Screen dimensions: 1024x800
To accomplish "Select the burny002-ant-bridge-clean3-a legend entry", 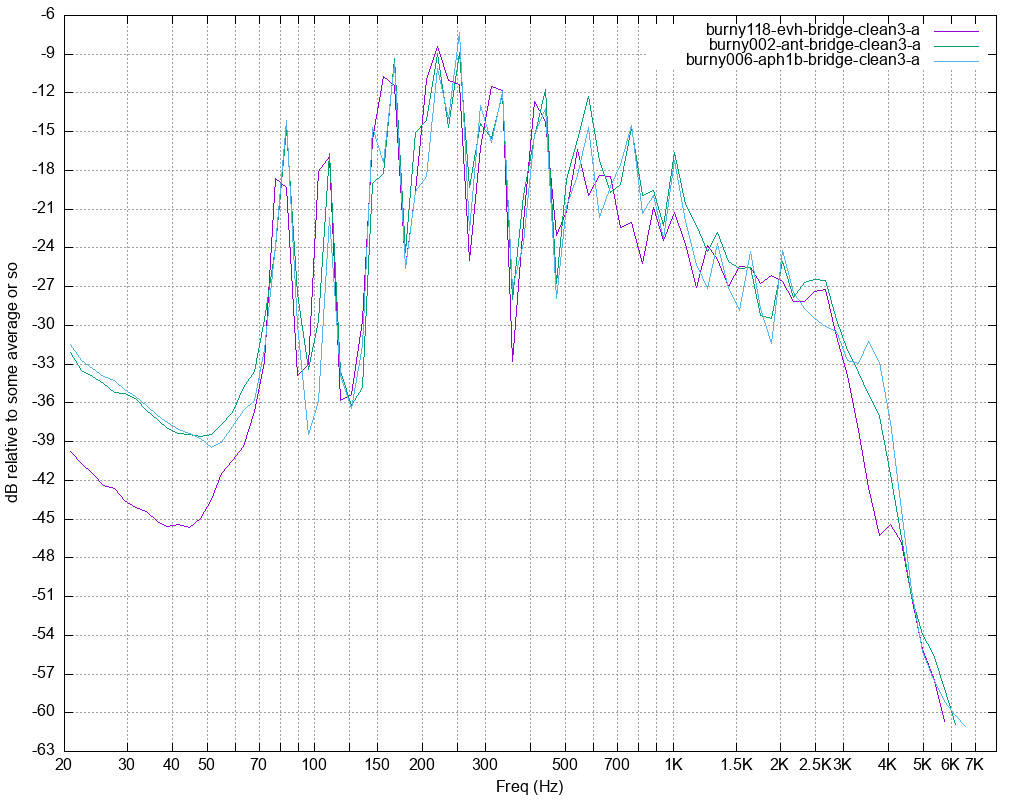I will click(813, 44).
